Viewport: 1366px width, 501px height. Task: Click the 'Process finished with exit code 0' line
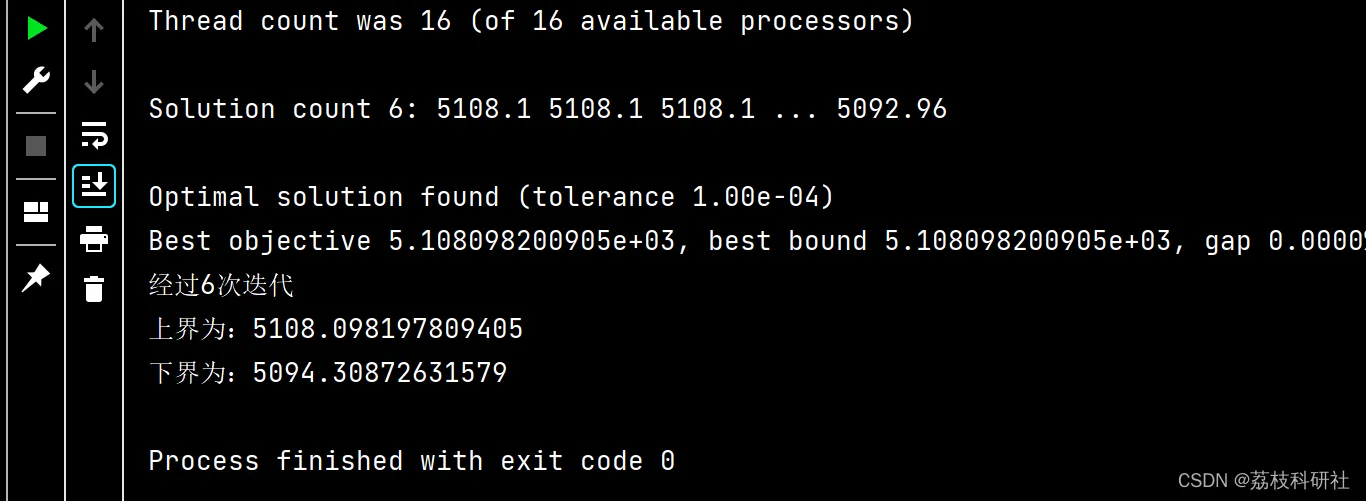click(411, 461)
